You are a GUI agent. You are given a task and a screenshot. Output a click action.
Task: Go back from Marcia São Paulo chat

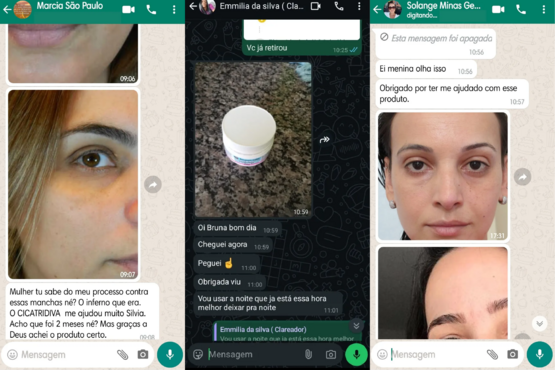click(x=7, y=10)
